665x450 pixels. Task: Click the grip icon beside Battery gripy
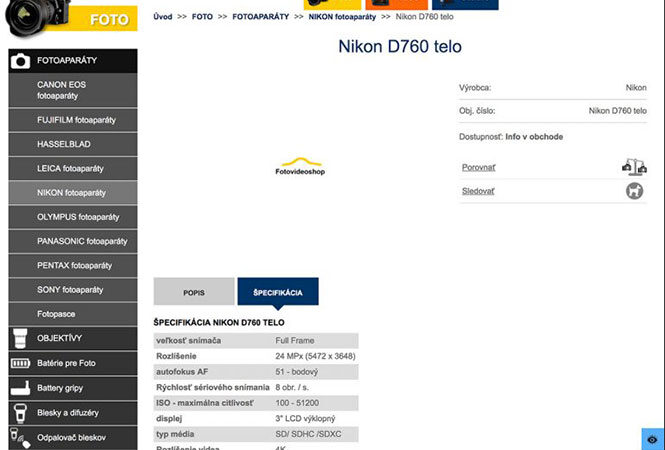point(20,388)
